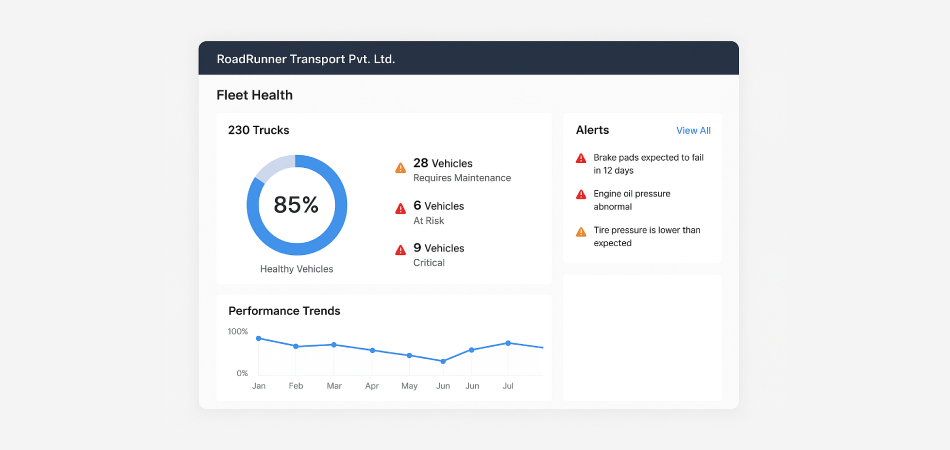Image resolution: width=950 pixels, height=450 pixels.
Task: Click the light-blue segment of the donut chart
Action: point(274,168)
